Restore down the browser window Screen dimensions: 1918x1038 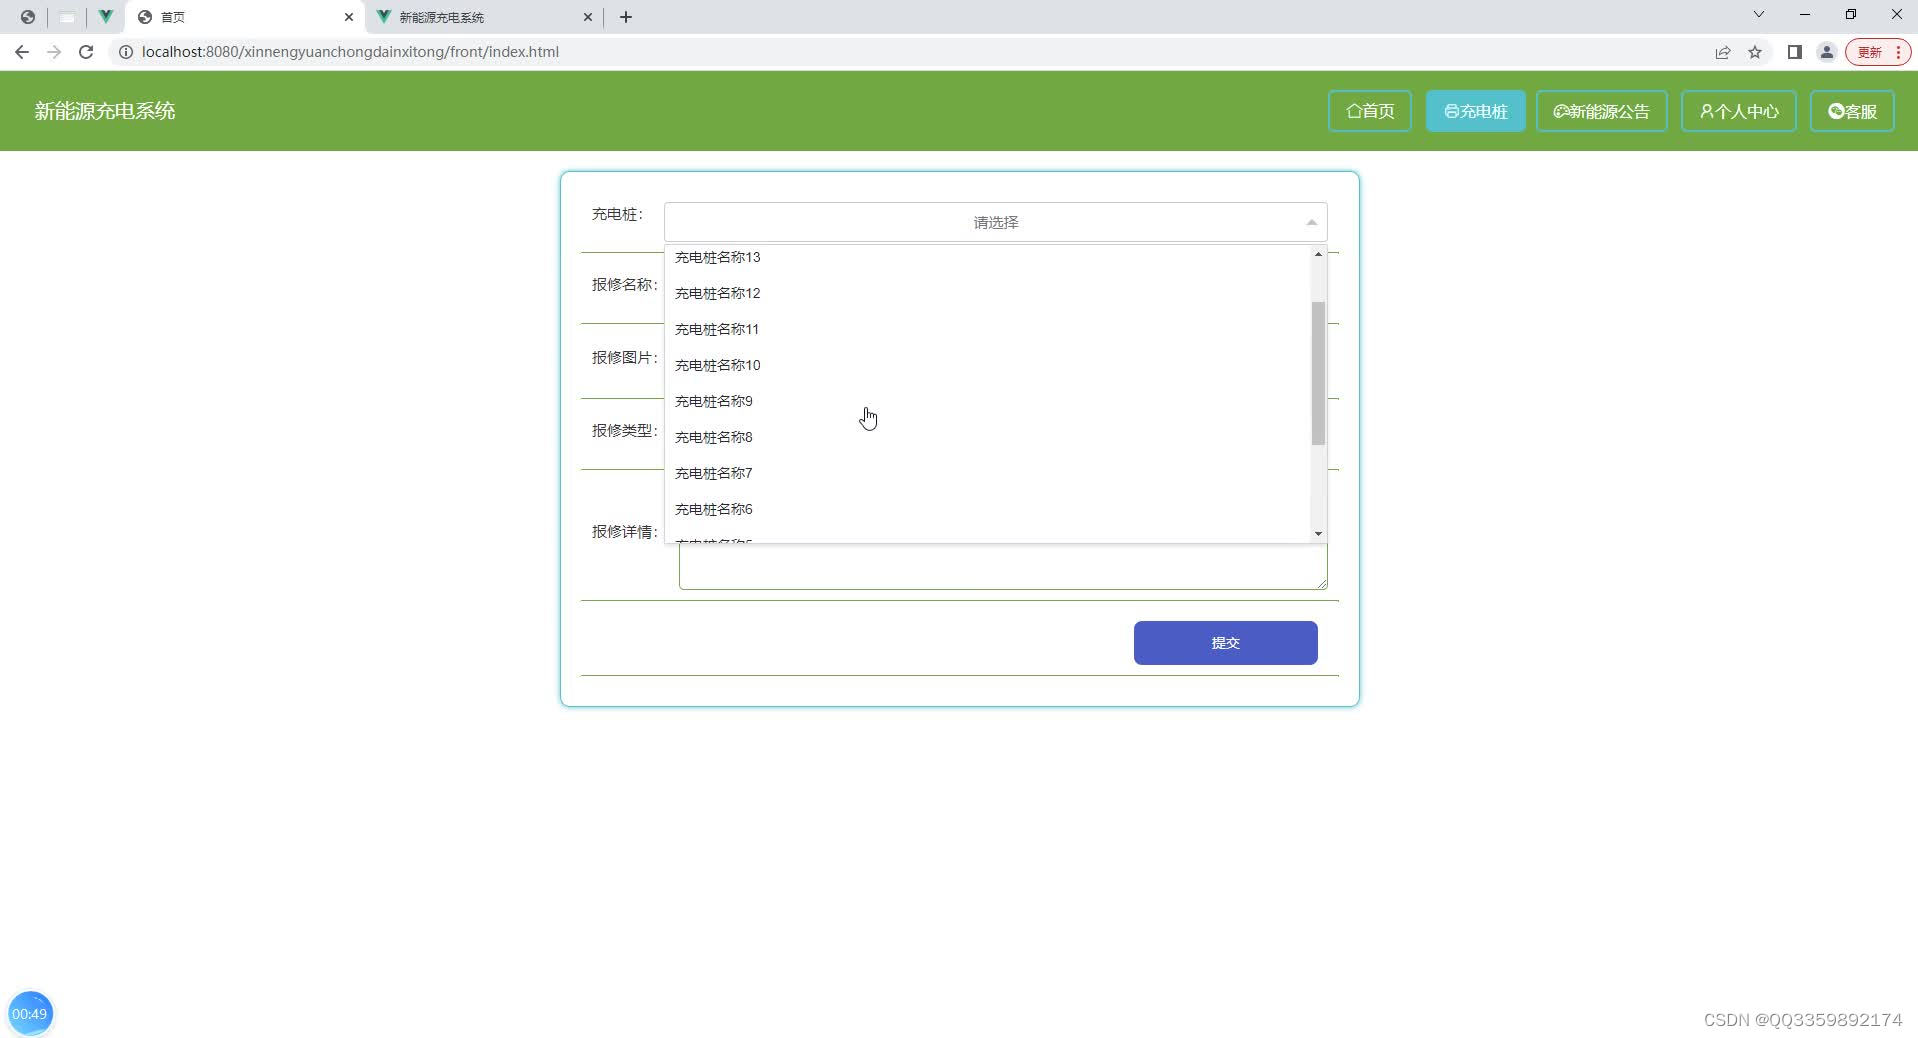(x=1851, y=14)
